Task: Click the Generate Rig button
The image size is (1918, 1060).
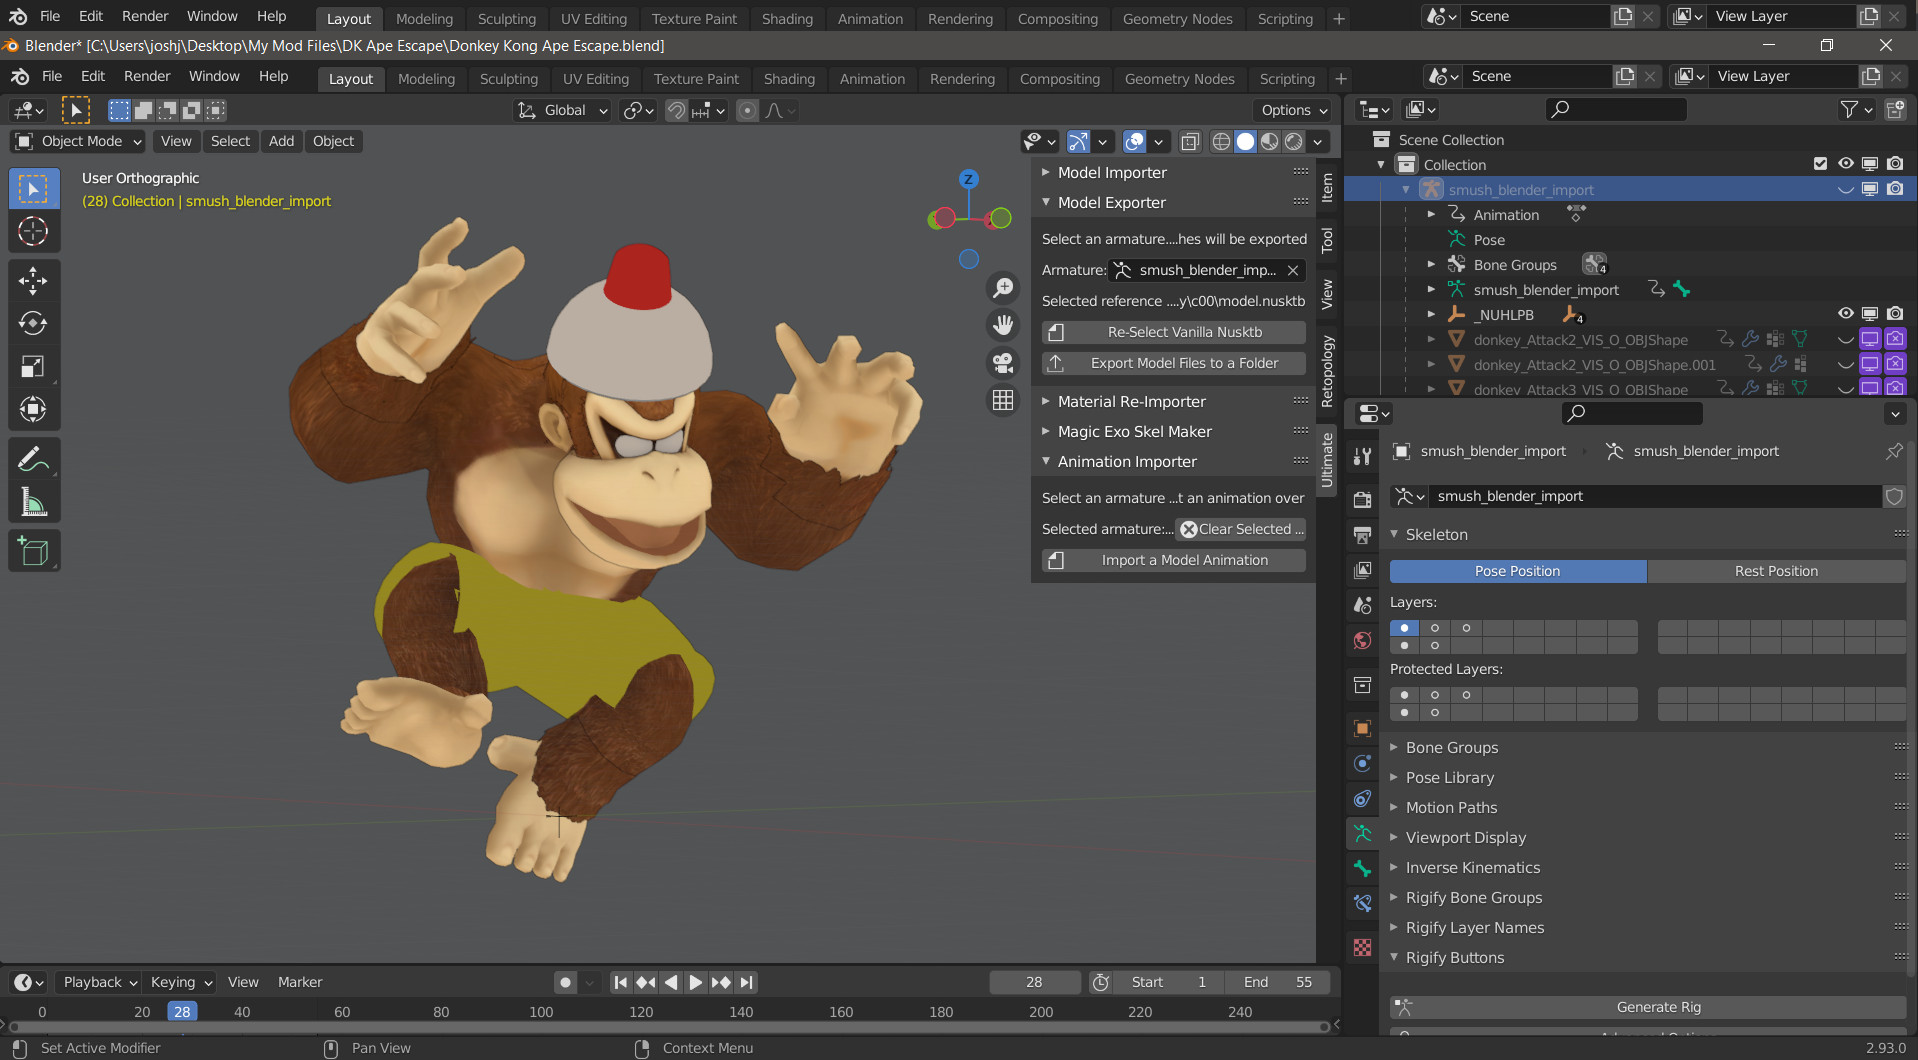Action: click(1648, 1007)
